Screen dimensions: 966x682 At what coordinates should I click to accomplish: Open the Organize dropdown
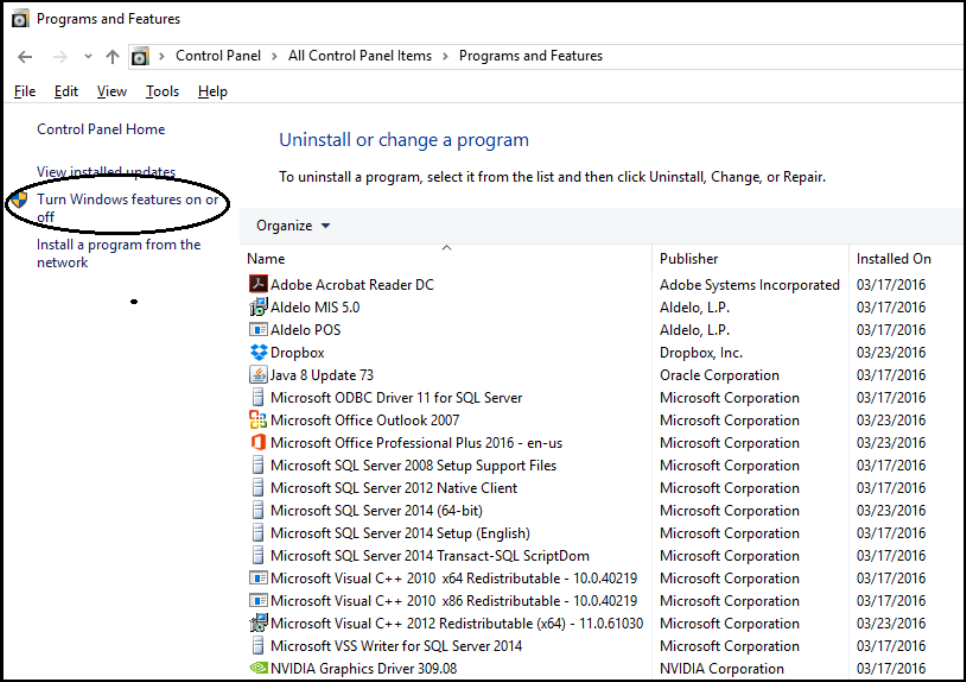293,225
